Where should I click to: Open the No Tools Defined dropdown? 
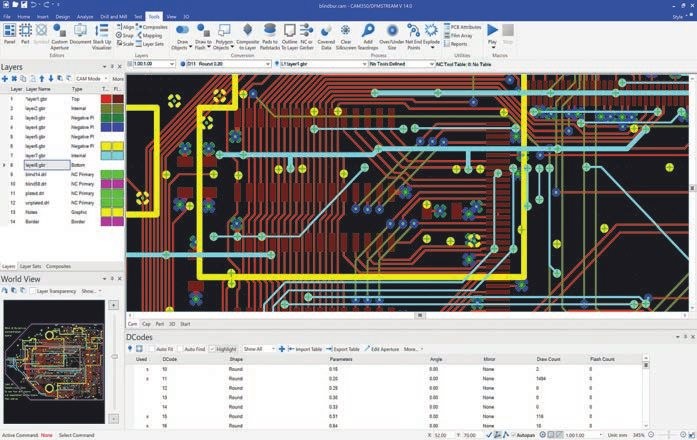tap(401, 64)
